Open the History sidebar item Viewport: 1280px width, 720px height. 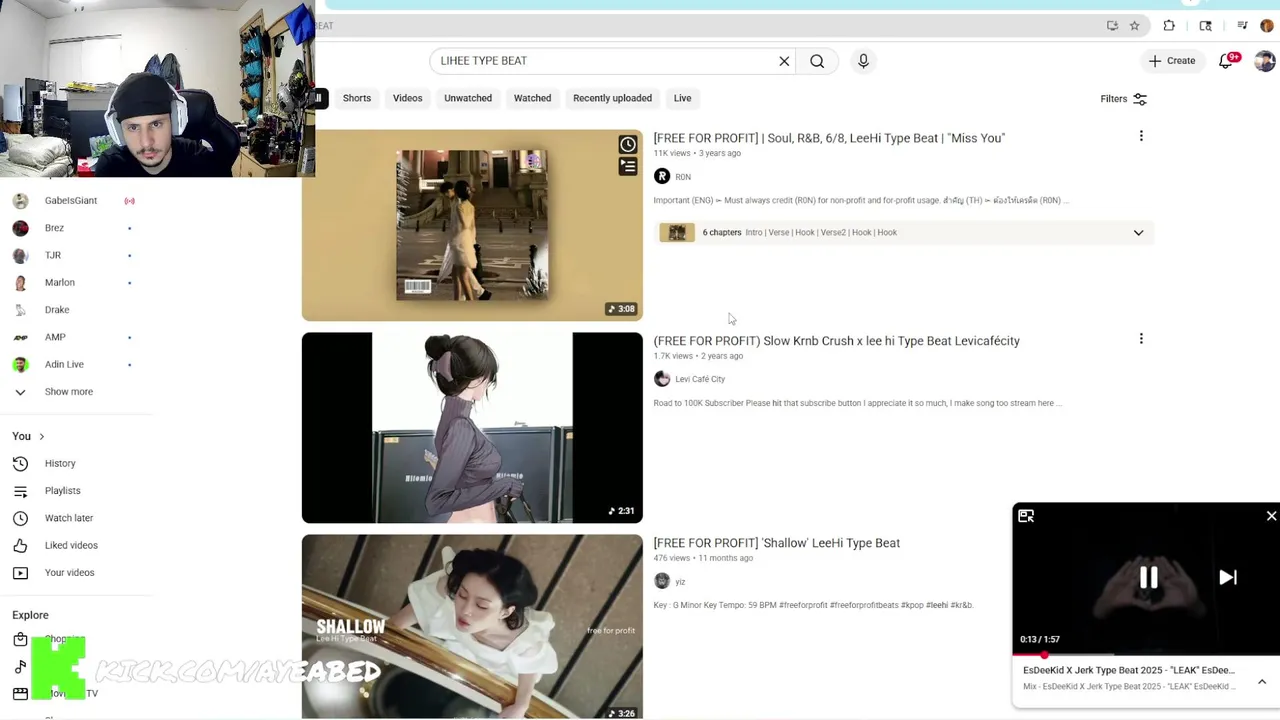click(x=60, y=463)
